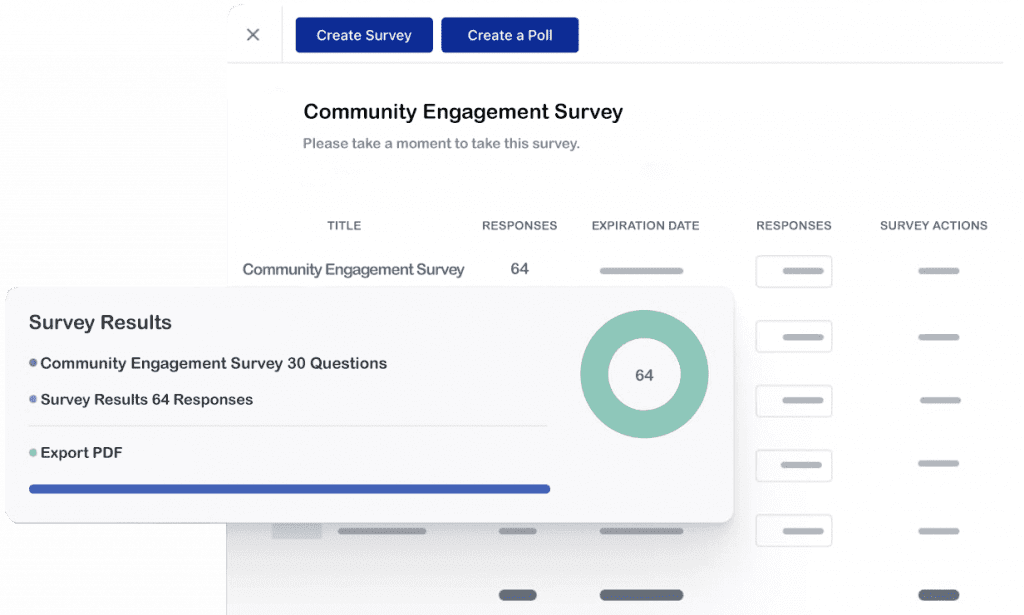Click the survey action icon in the second row
The width and height of the screenshot is (1024, 615).
[x=938, y=336]
